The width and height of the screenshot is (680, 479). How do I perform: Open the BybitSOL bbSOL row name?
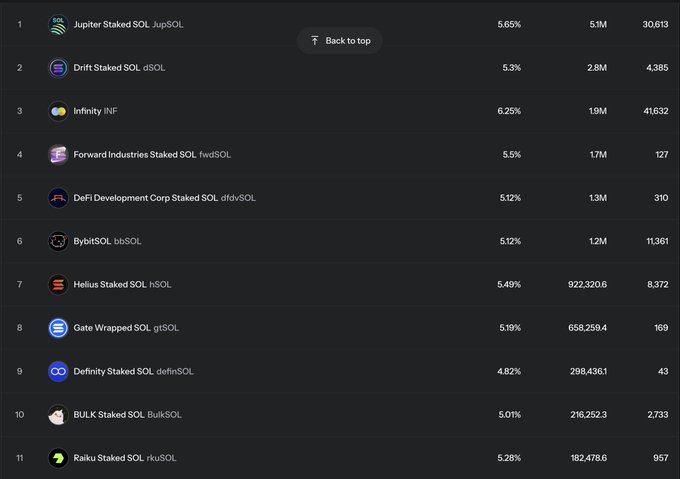click(x=108, y=241)
